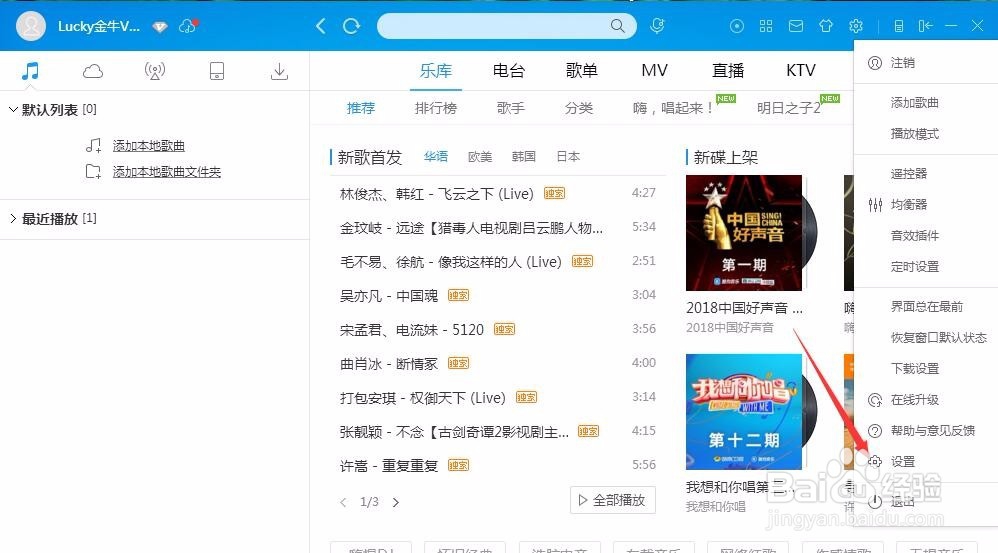998x553 pixels.
Task: Refresh the page with reload icon
Action: [x=351, y=26]
